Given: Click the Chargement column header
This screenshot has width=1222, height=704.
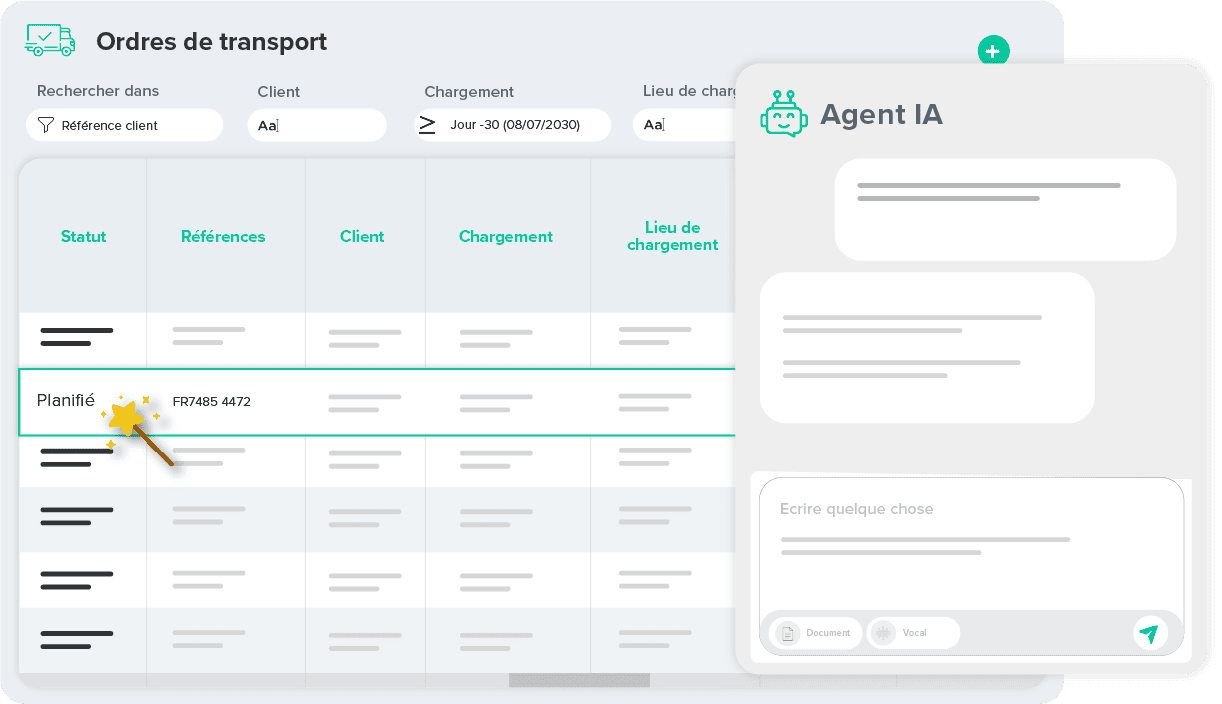Looking at the screenshot, I should coord(505,236).
